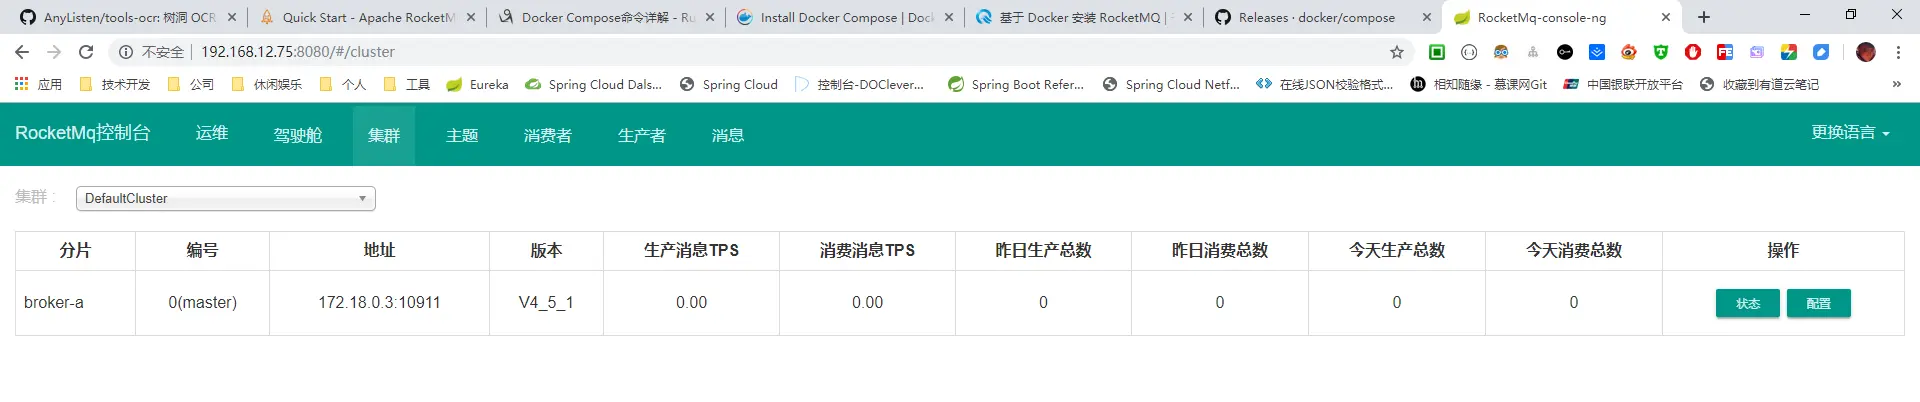Open the Chrome profile avatar
This screenshot has height=402, width=1920.
1866,52
